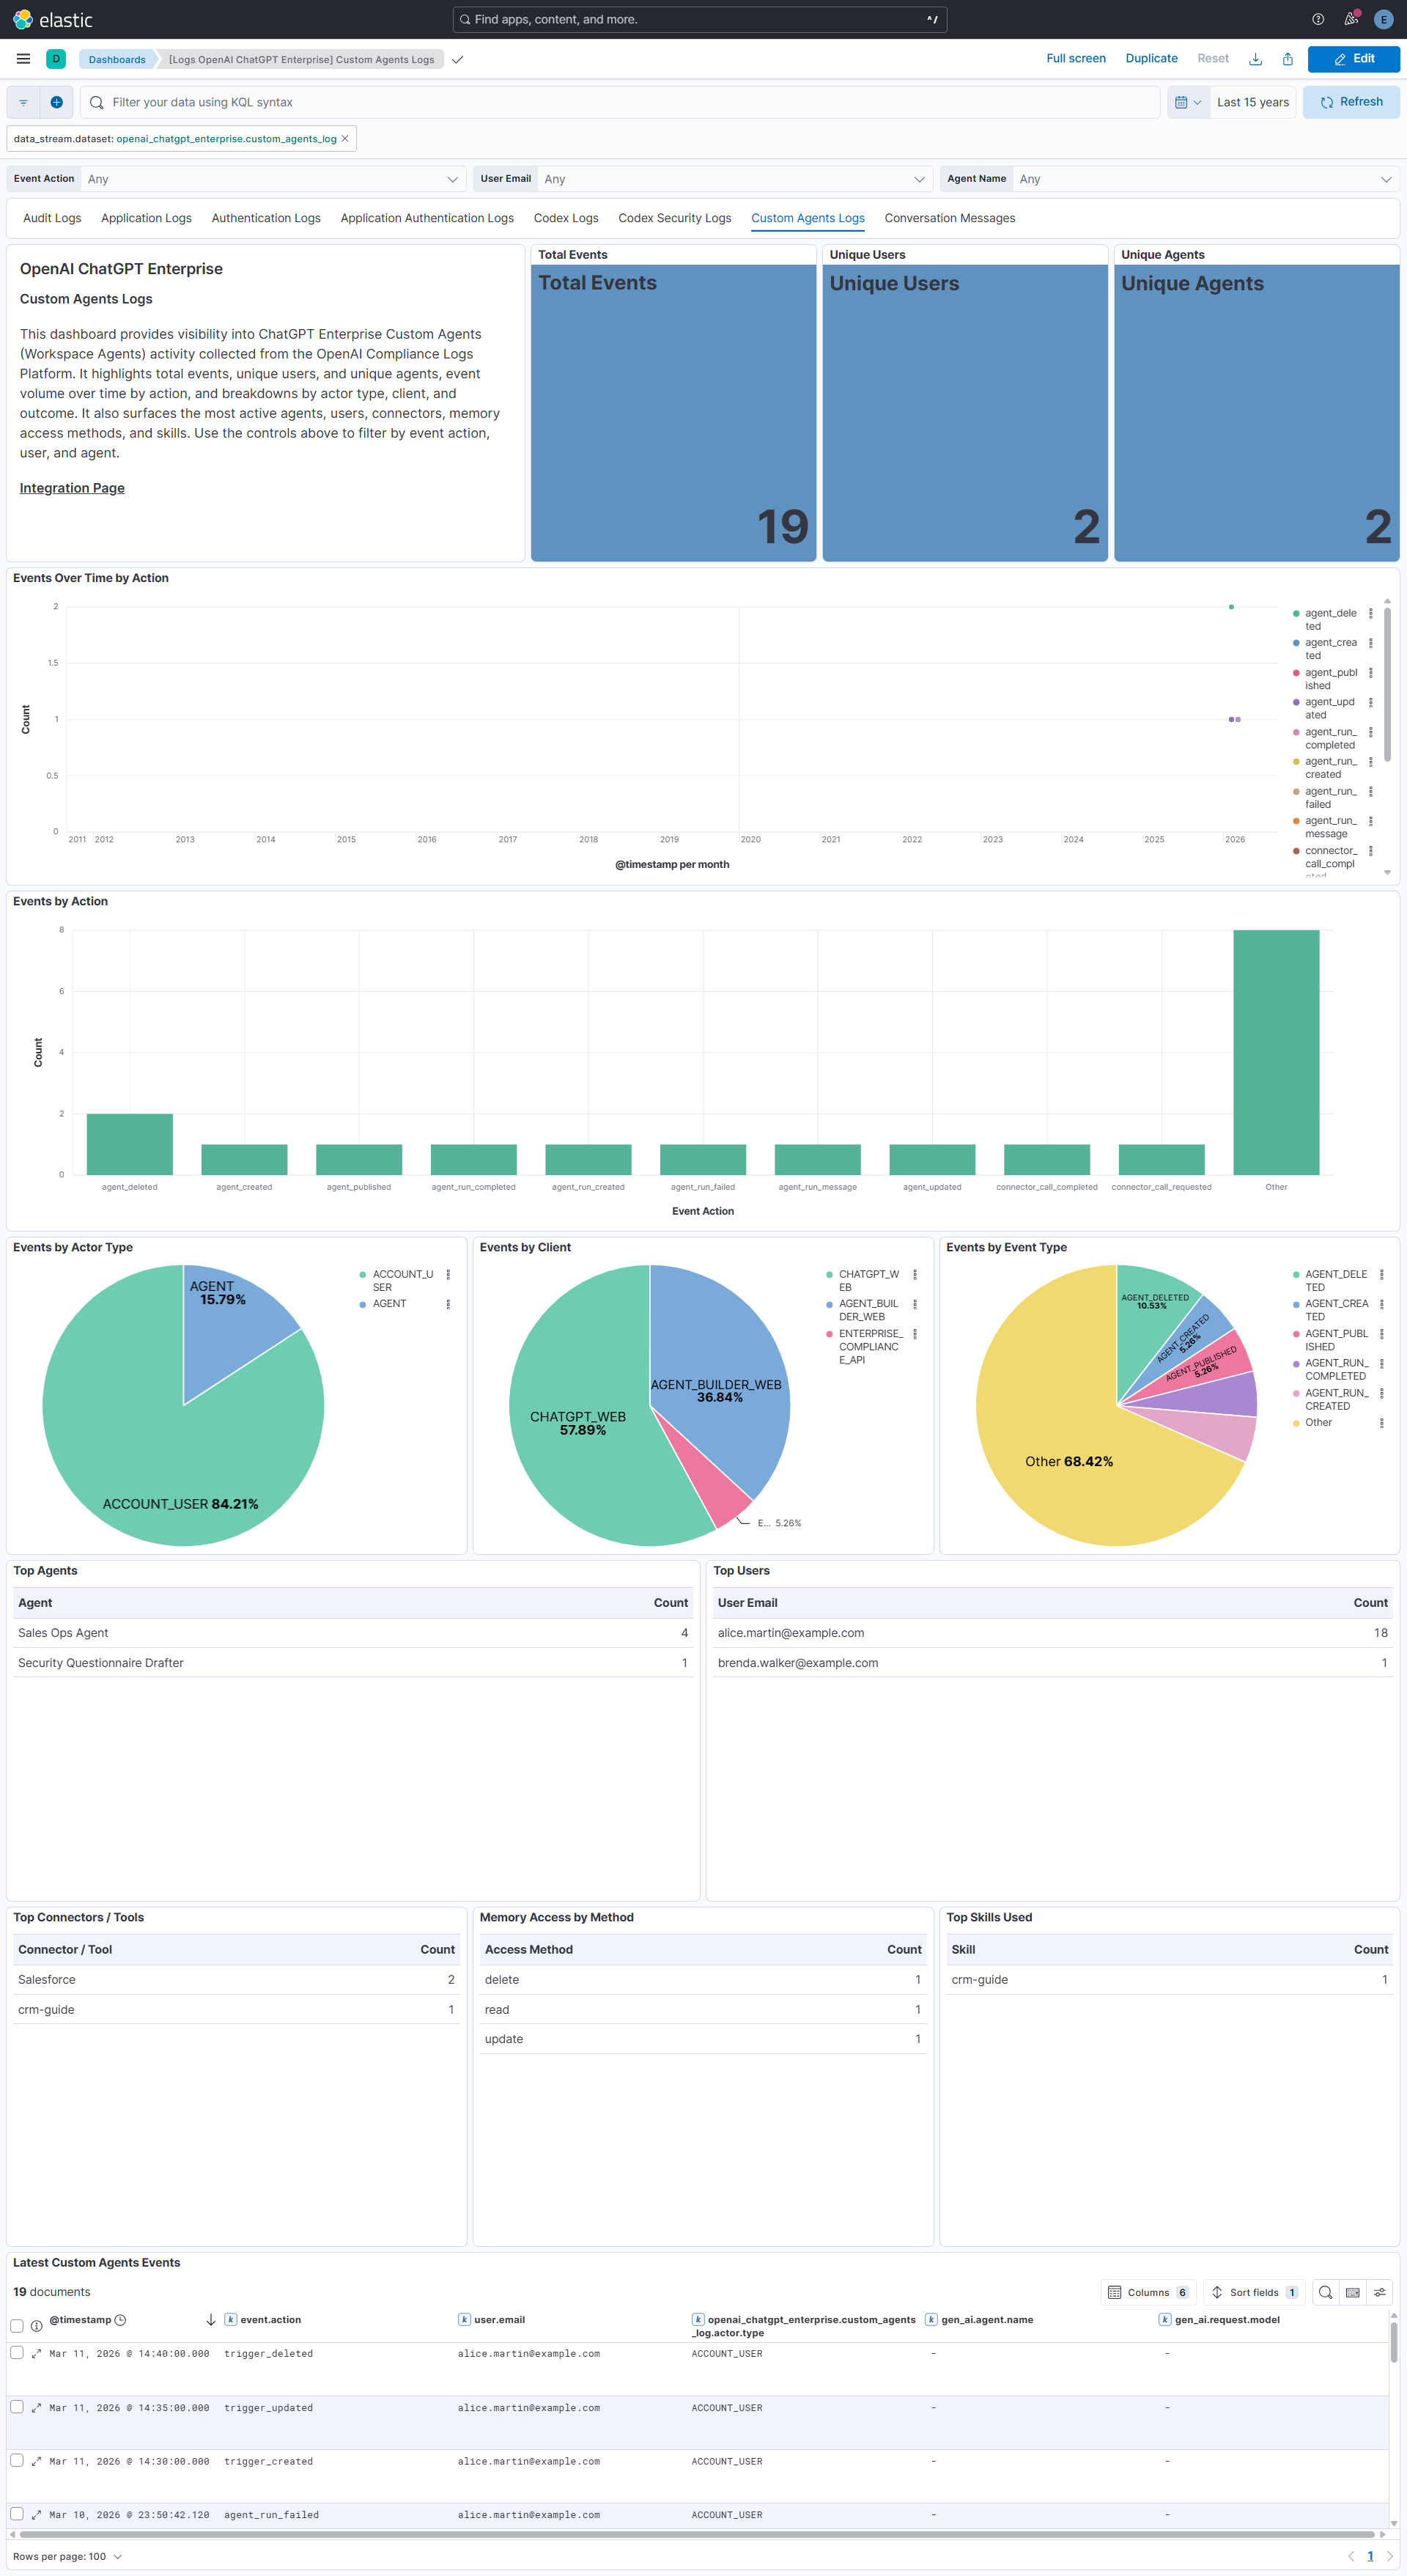The width and height of the screenshot is (1407, 2576).
Task: Click the Salesforce connector row
Action: pos(236,1980)
